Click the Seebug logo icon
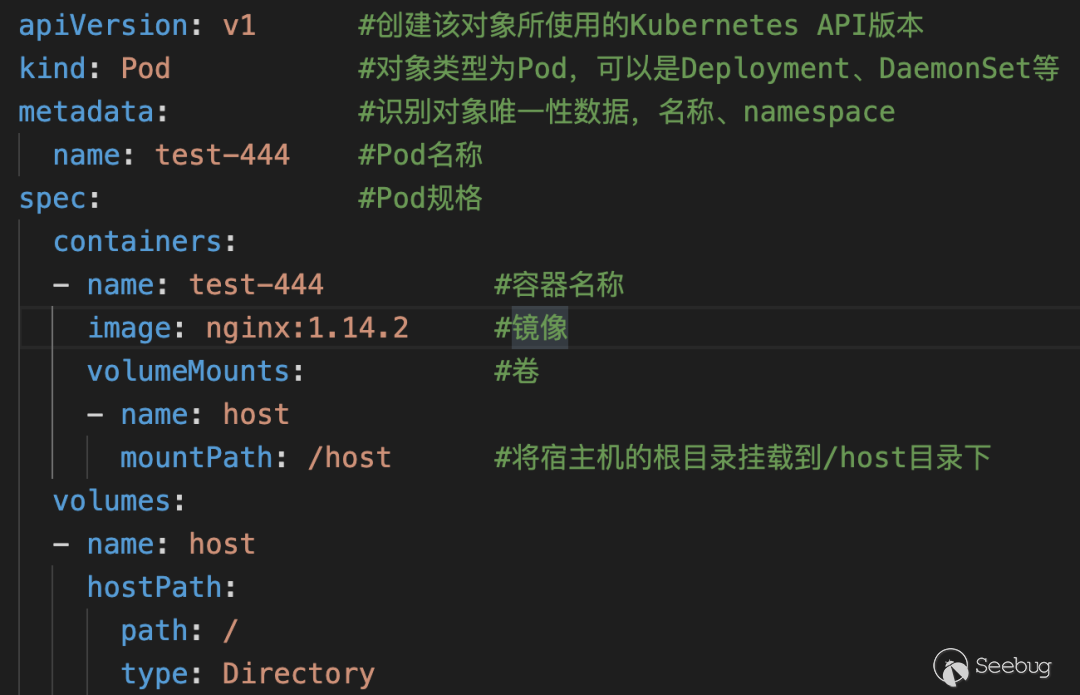 951,665
